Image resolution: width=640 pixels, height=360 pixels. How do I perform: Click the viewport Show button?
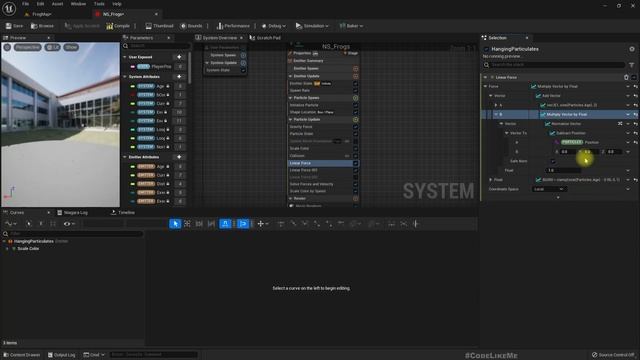point(71,47)
